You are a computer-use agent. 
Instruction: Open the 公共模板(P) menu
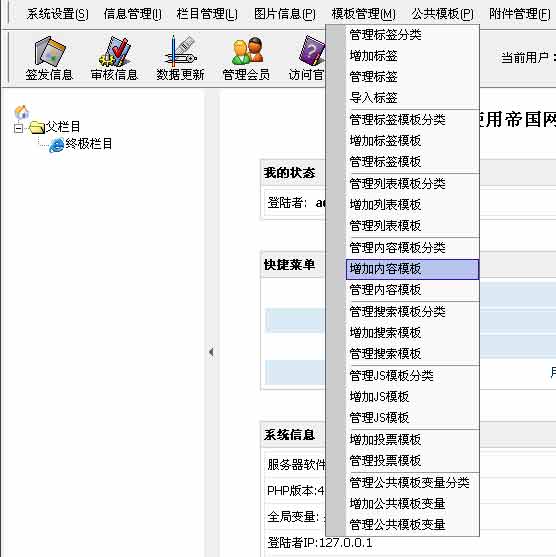[x=443, y=14]
